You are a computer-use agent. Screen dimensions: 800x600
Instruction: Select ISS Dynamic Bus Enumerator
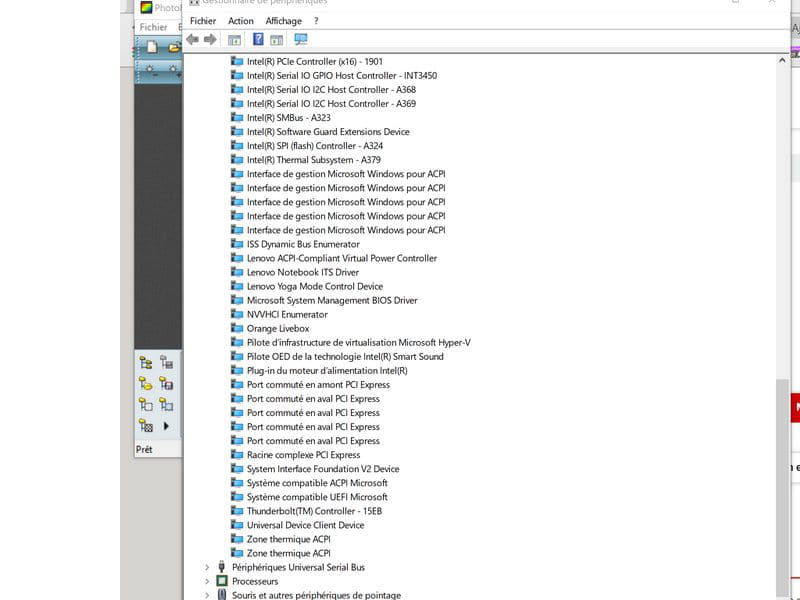(303, 244)
